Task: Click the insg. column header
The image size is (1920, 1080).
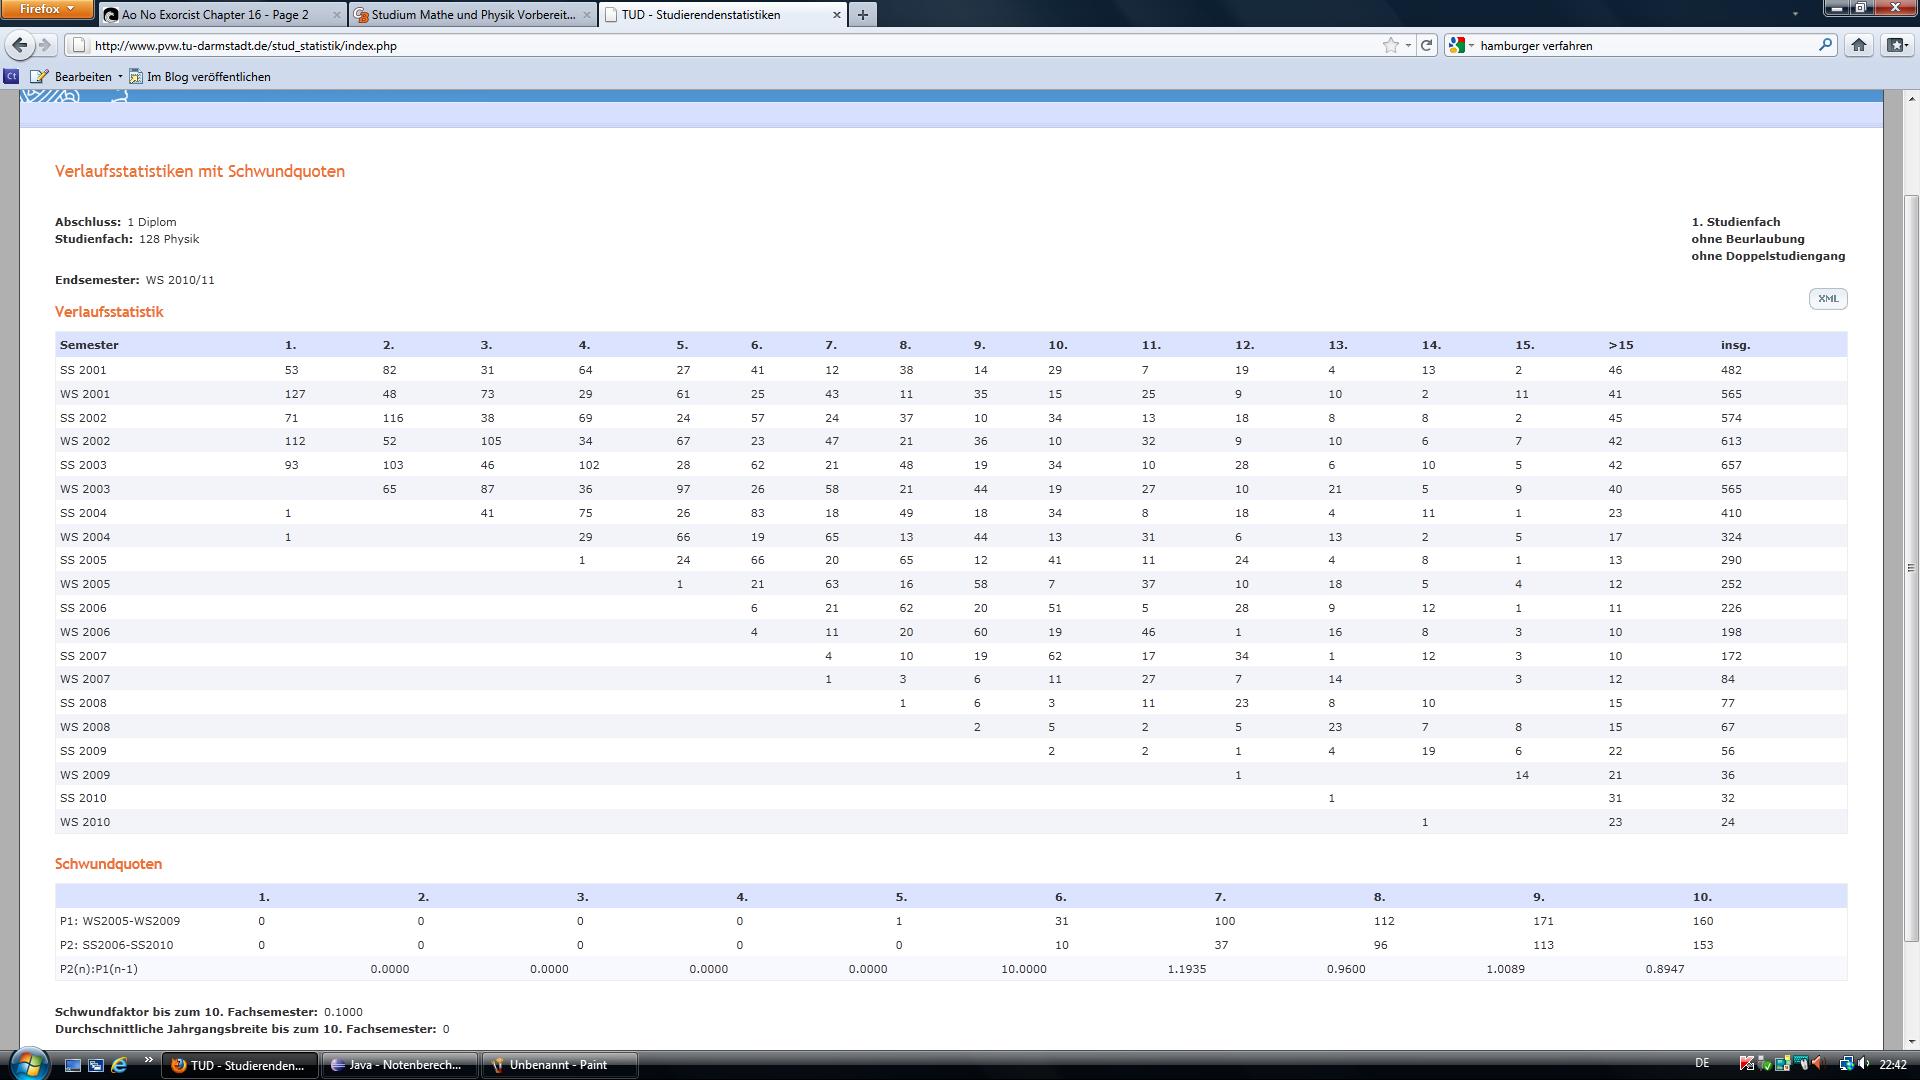Action: click(1735, 345)
